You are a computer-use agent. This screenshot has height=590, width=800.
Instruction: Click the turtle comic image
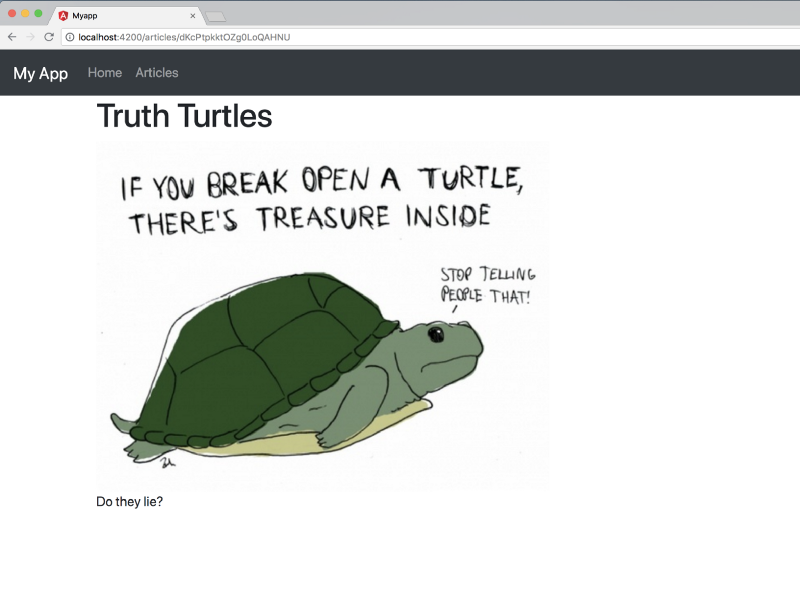(x=323, y=315)
